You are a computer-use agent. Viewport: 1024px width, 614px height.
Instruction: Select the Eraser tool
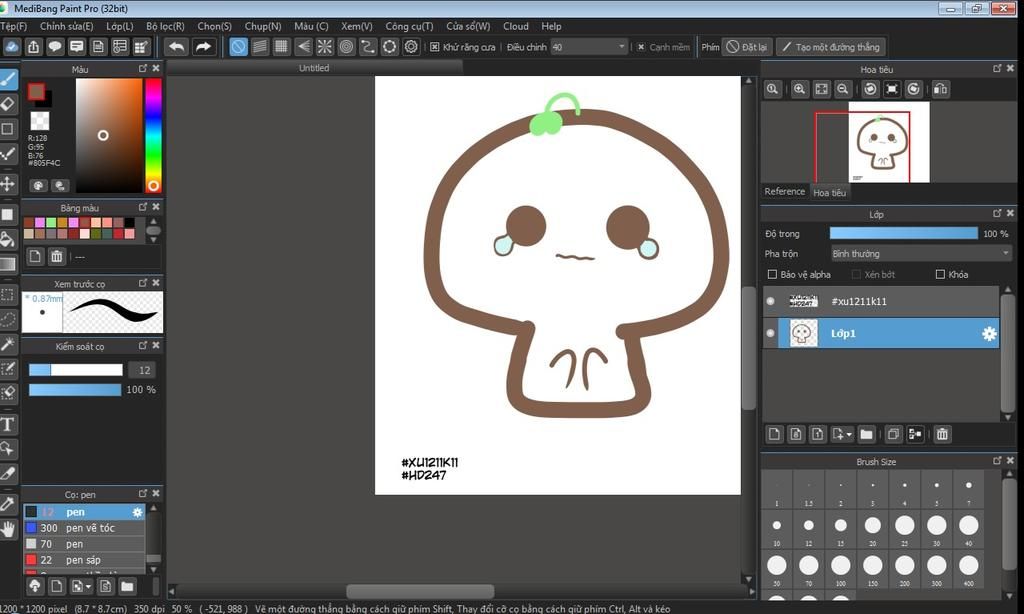8,103
